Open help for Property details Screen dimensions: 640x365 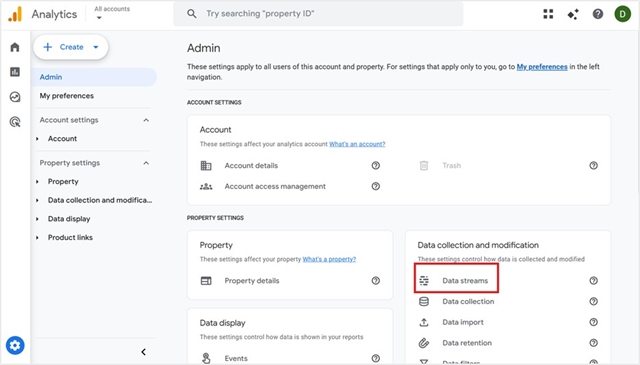376,280
